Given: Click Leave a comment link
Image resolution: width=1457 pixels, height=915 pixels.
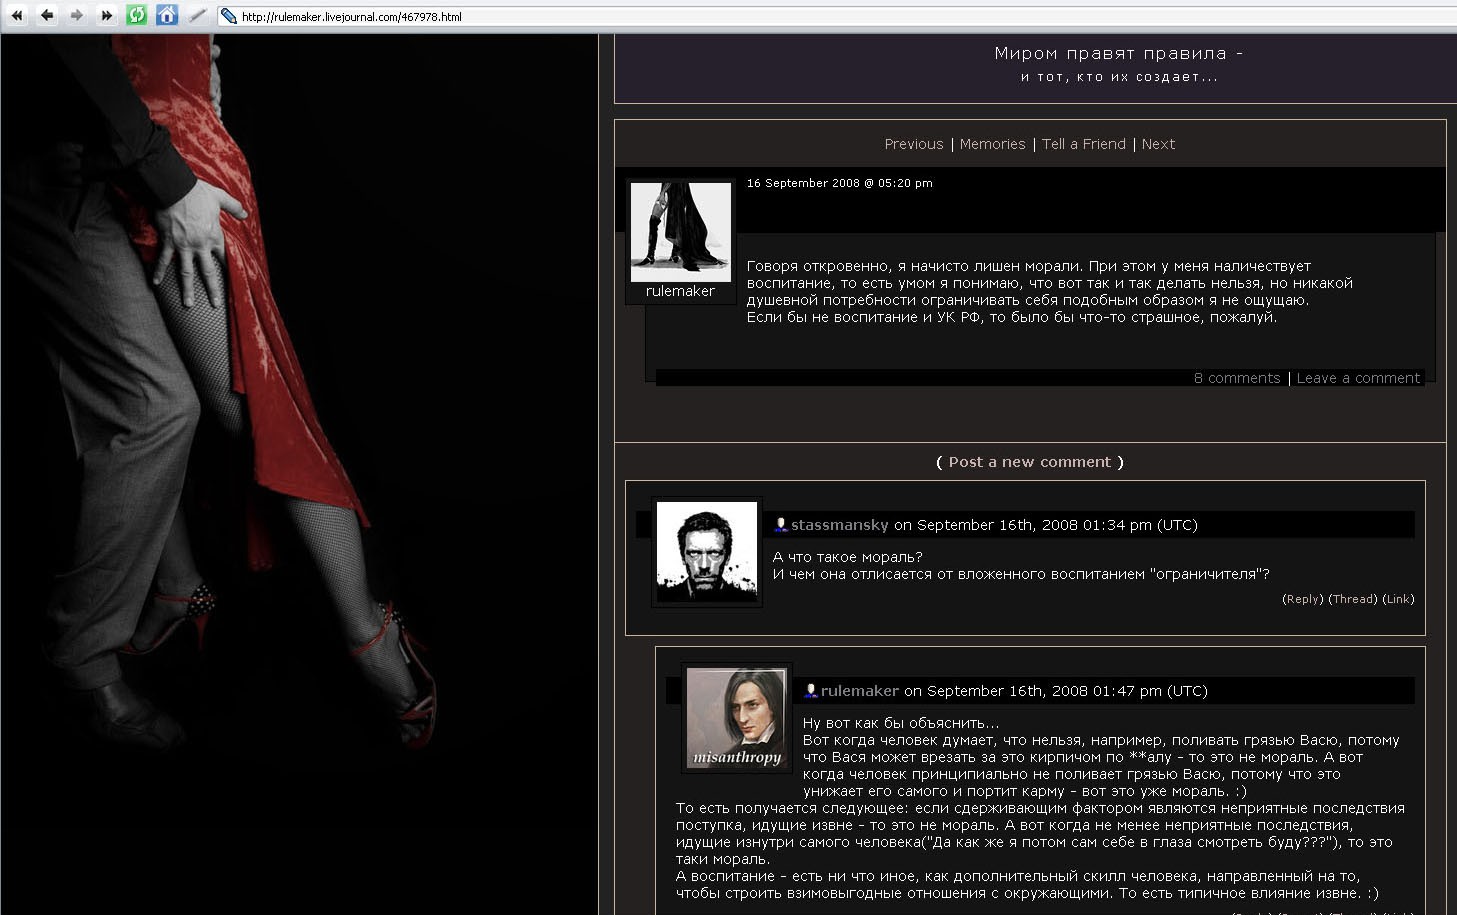Looking at the screenshot, I should click(1357, 378).
